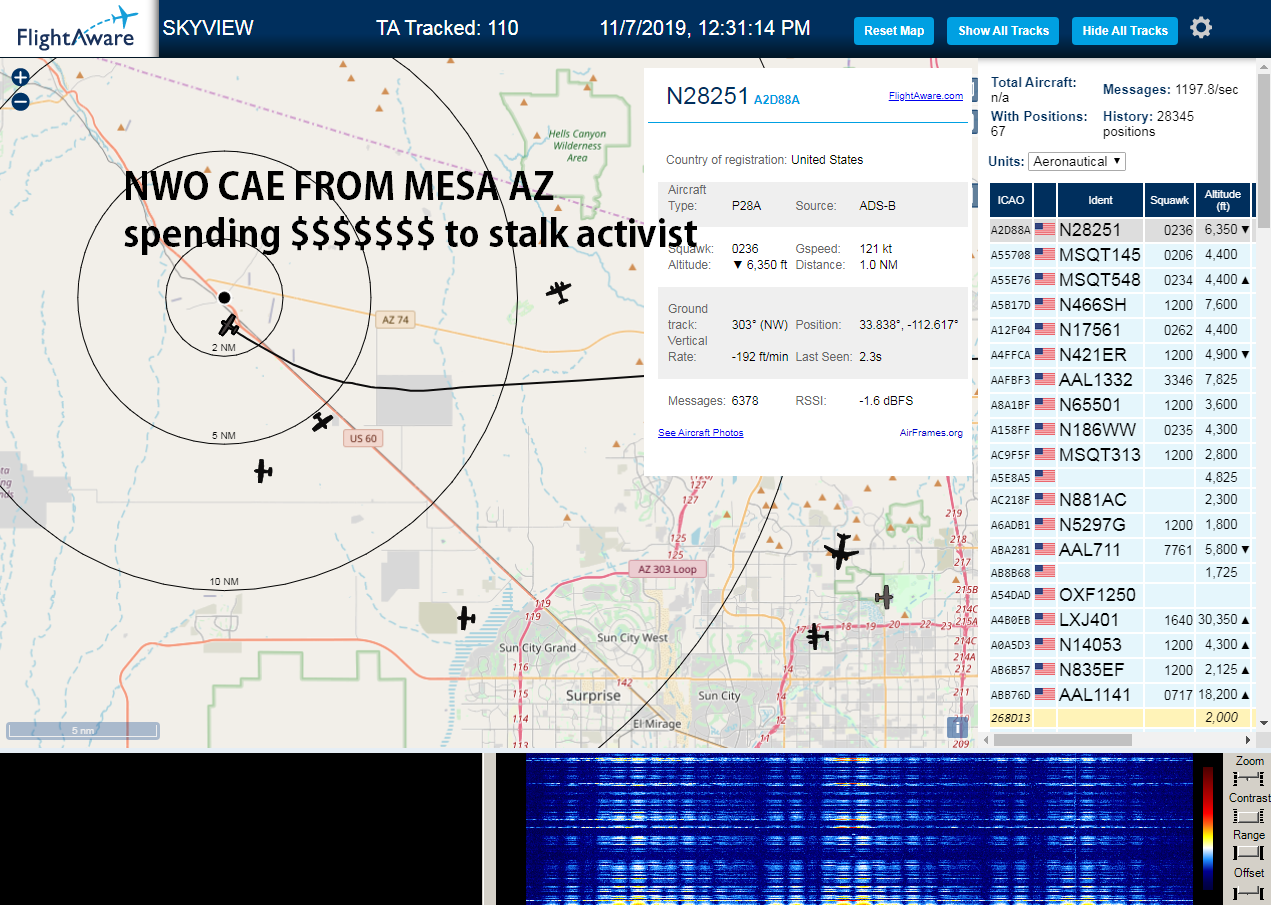
Task: Open the settings gear icon
Action: coord(1201,28)
